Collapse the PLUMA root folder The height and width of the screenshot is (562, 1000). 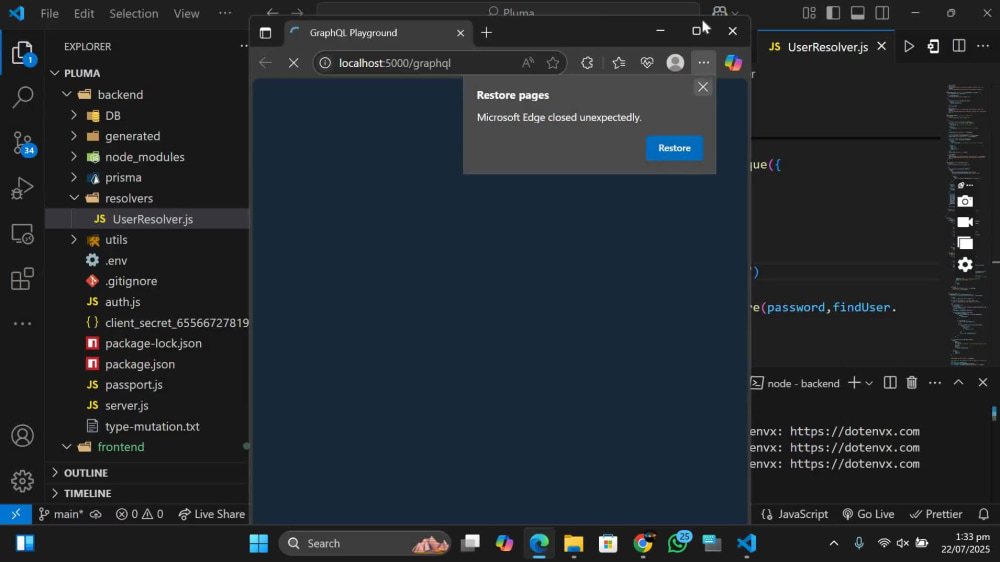[55, 73]
